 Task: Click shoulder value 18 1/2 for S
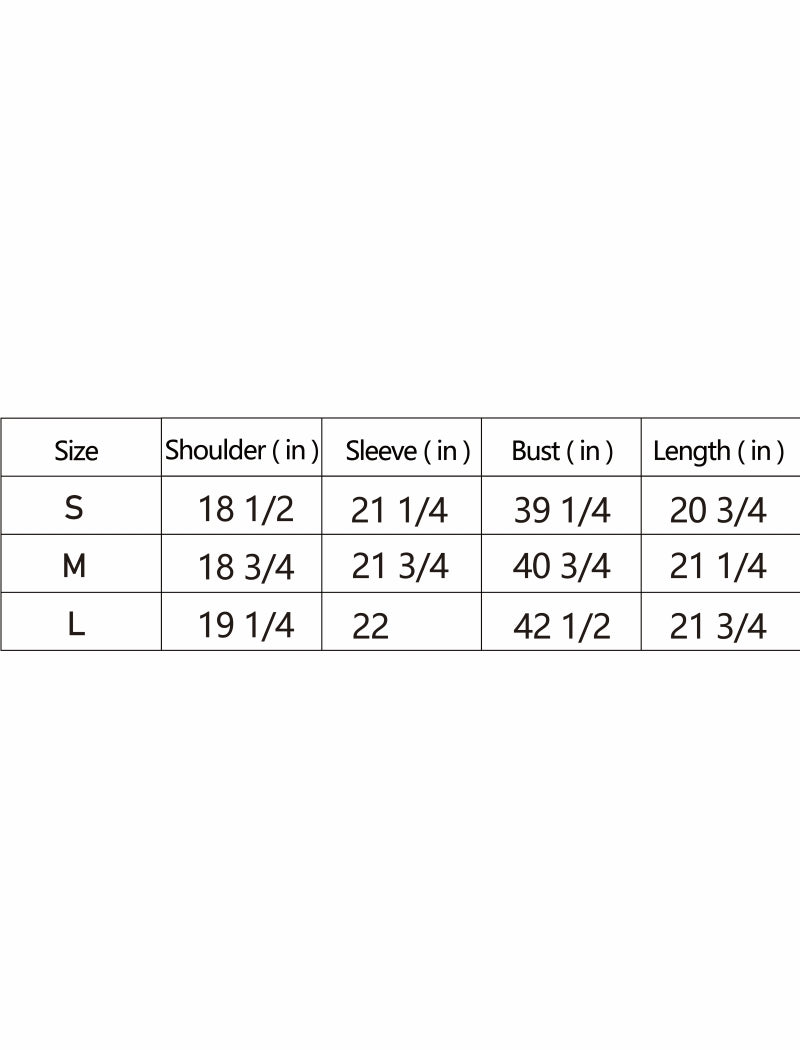(246, 509)
